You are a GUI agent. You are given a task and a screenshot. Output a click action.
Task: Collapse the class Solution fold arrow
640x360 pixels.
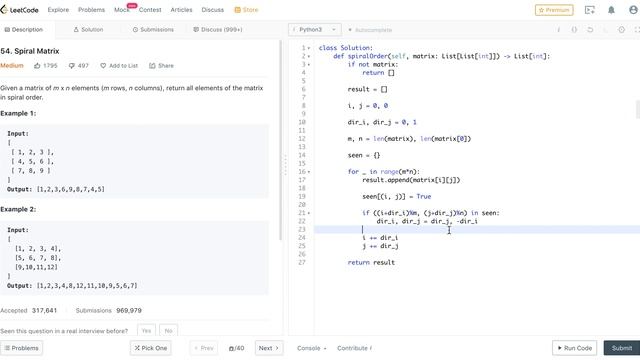click(309, 48)
